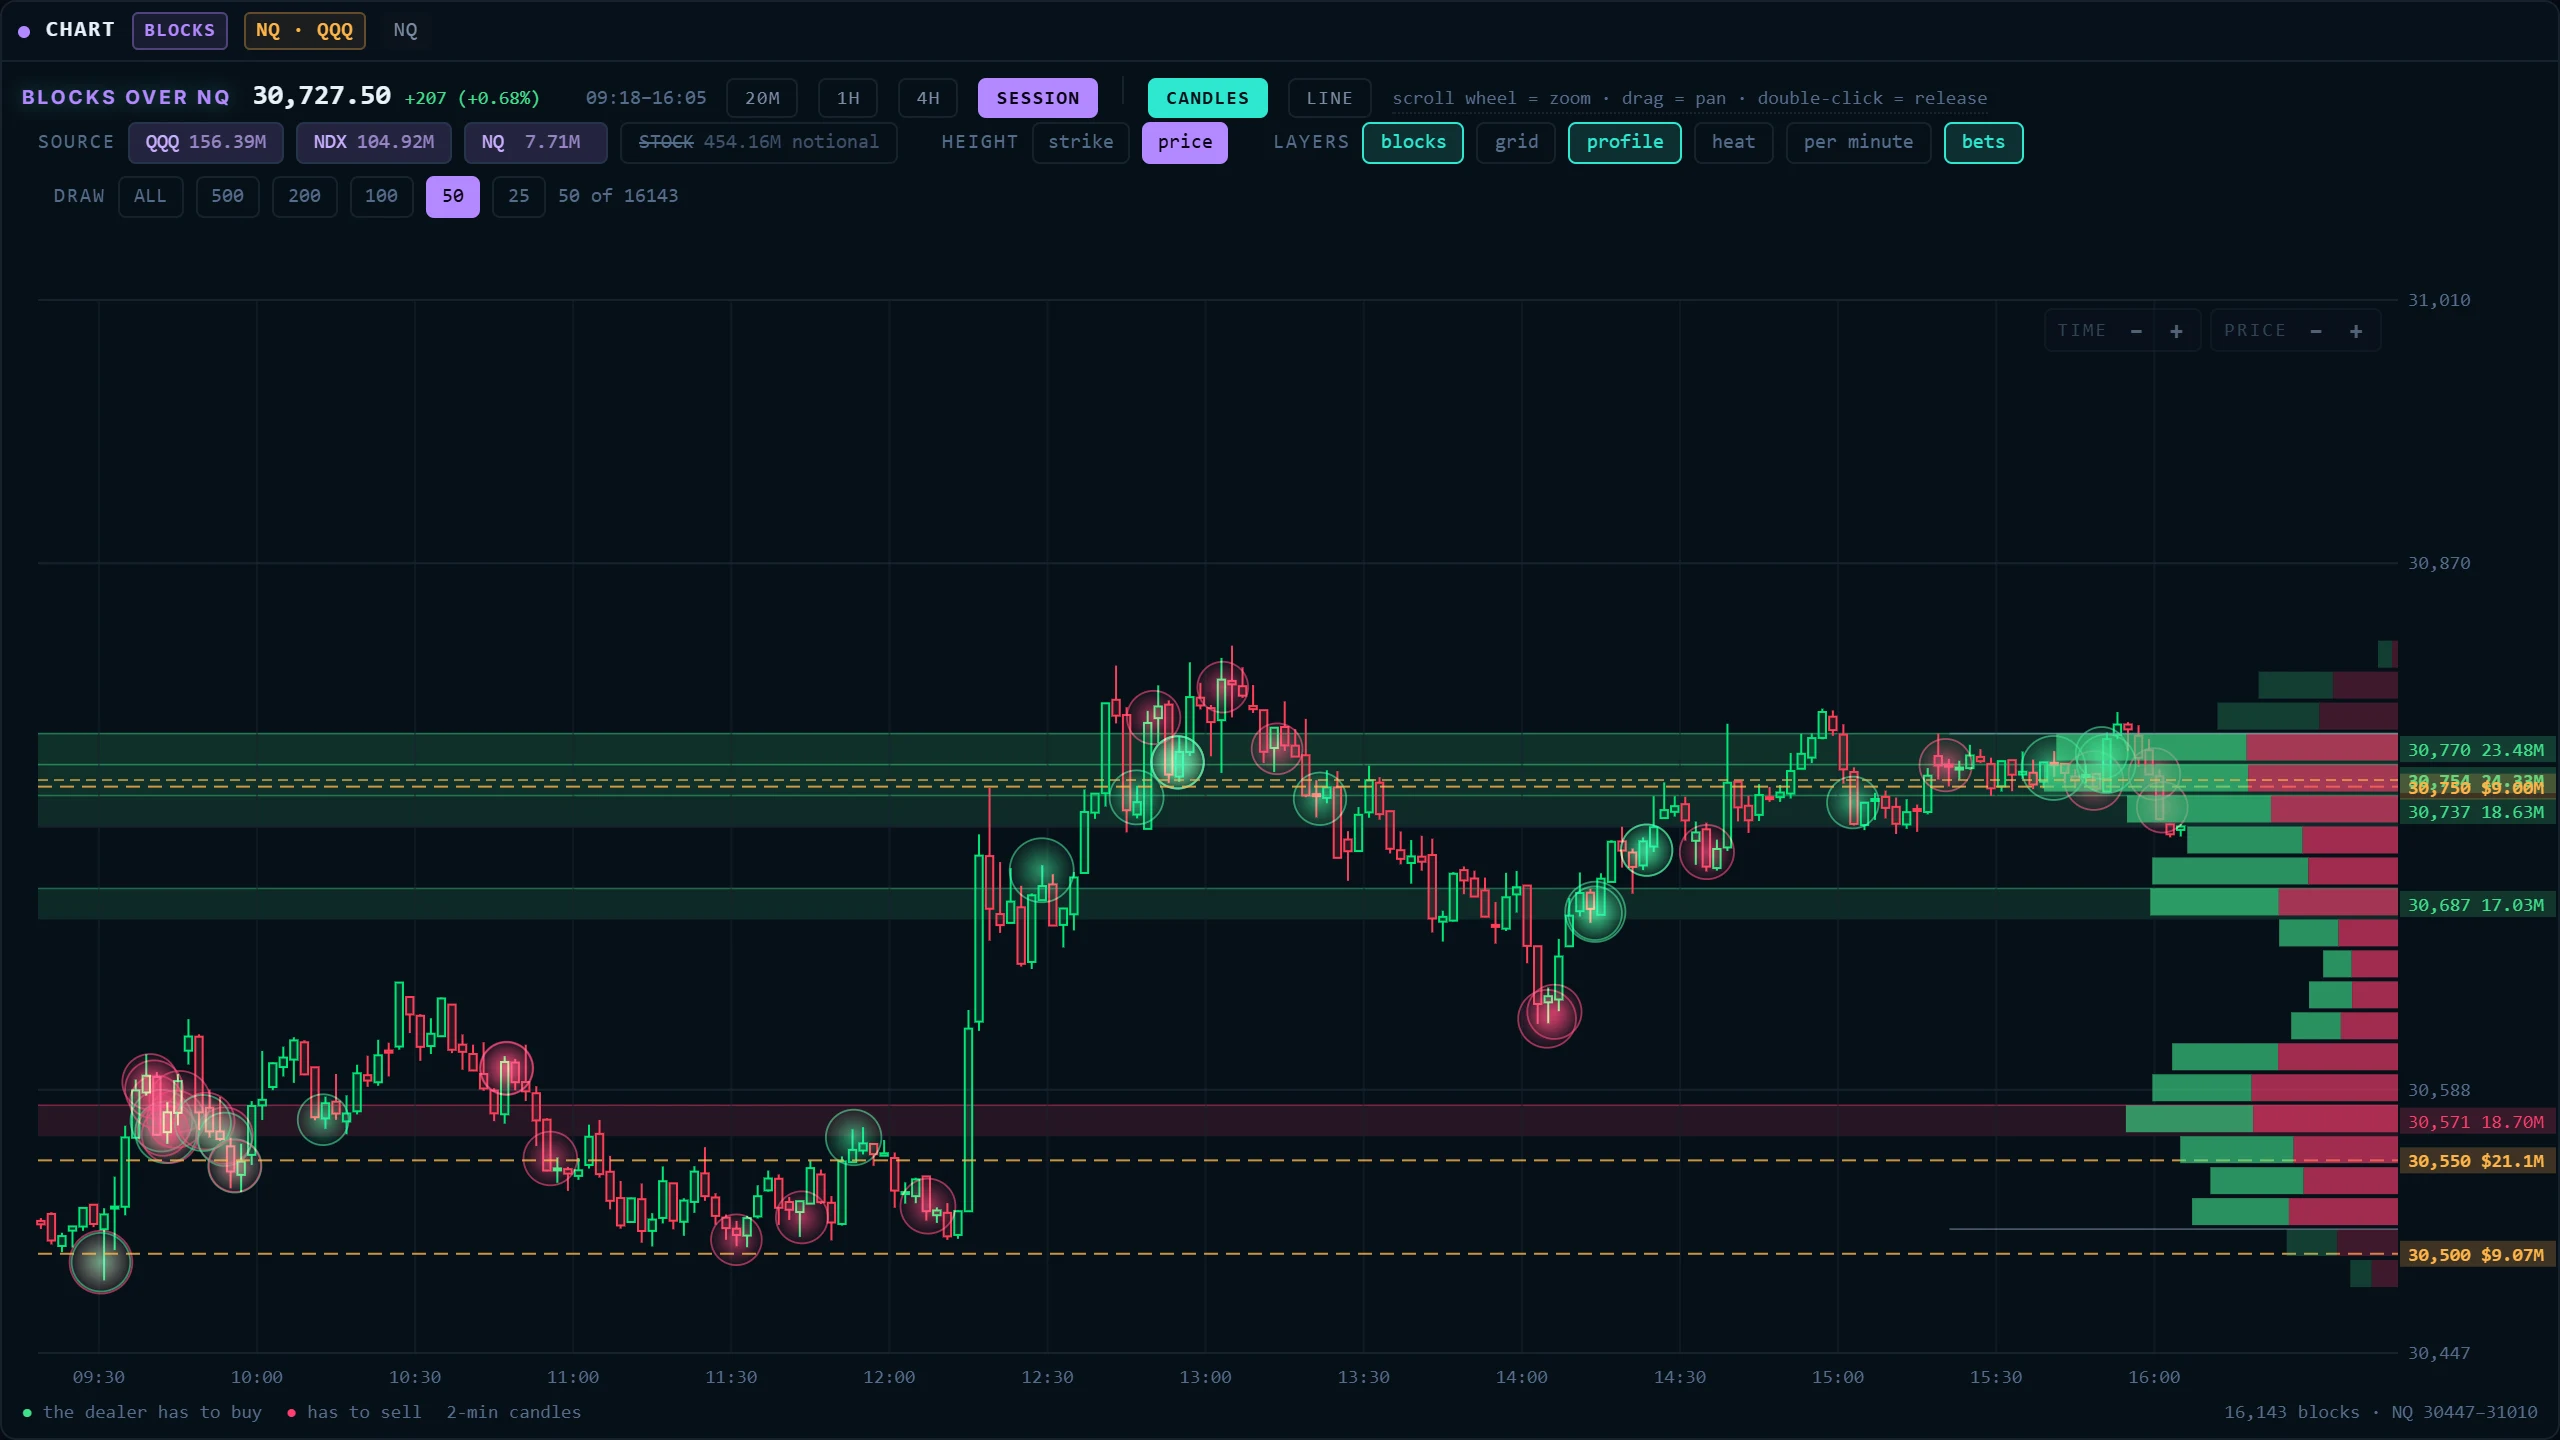Draw top 200 blocks
The width and height of the screenshot is (2560, 1440).
pyautogui.click(x=304, y=196)
